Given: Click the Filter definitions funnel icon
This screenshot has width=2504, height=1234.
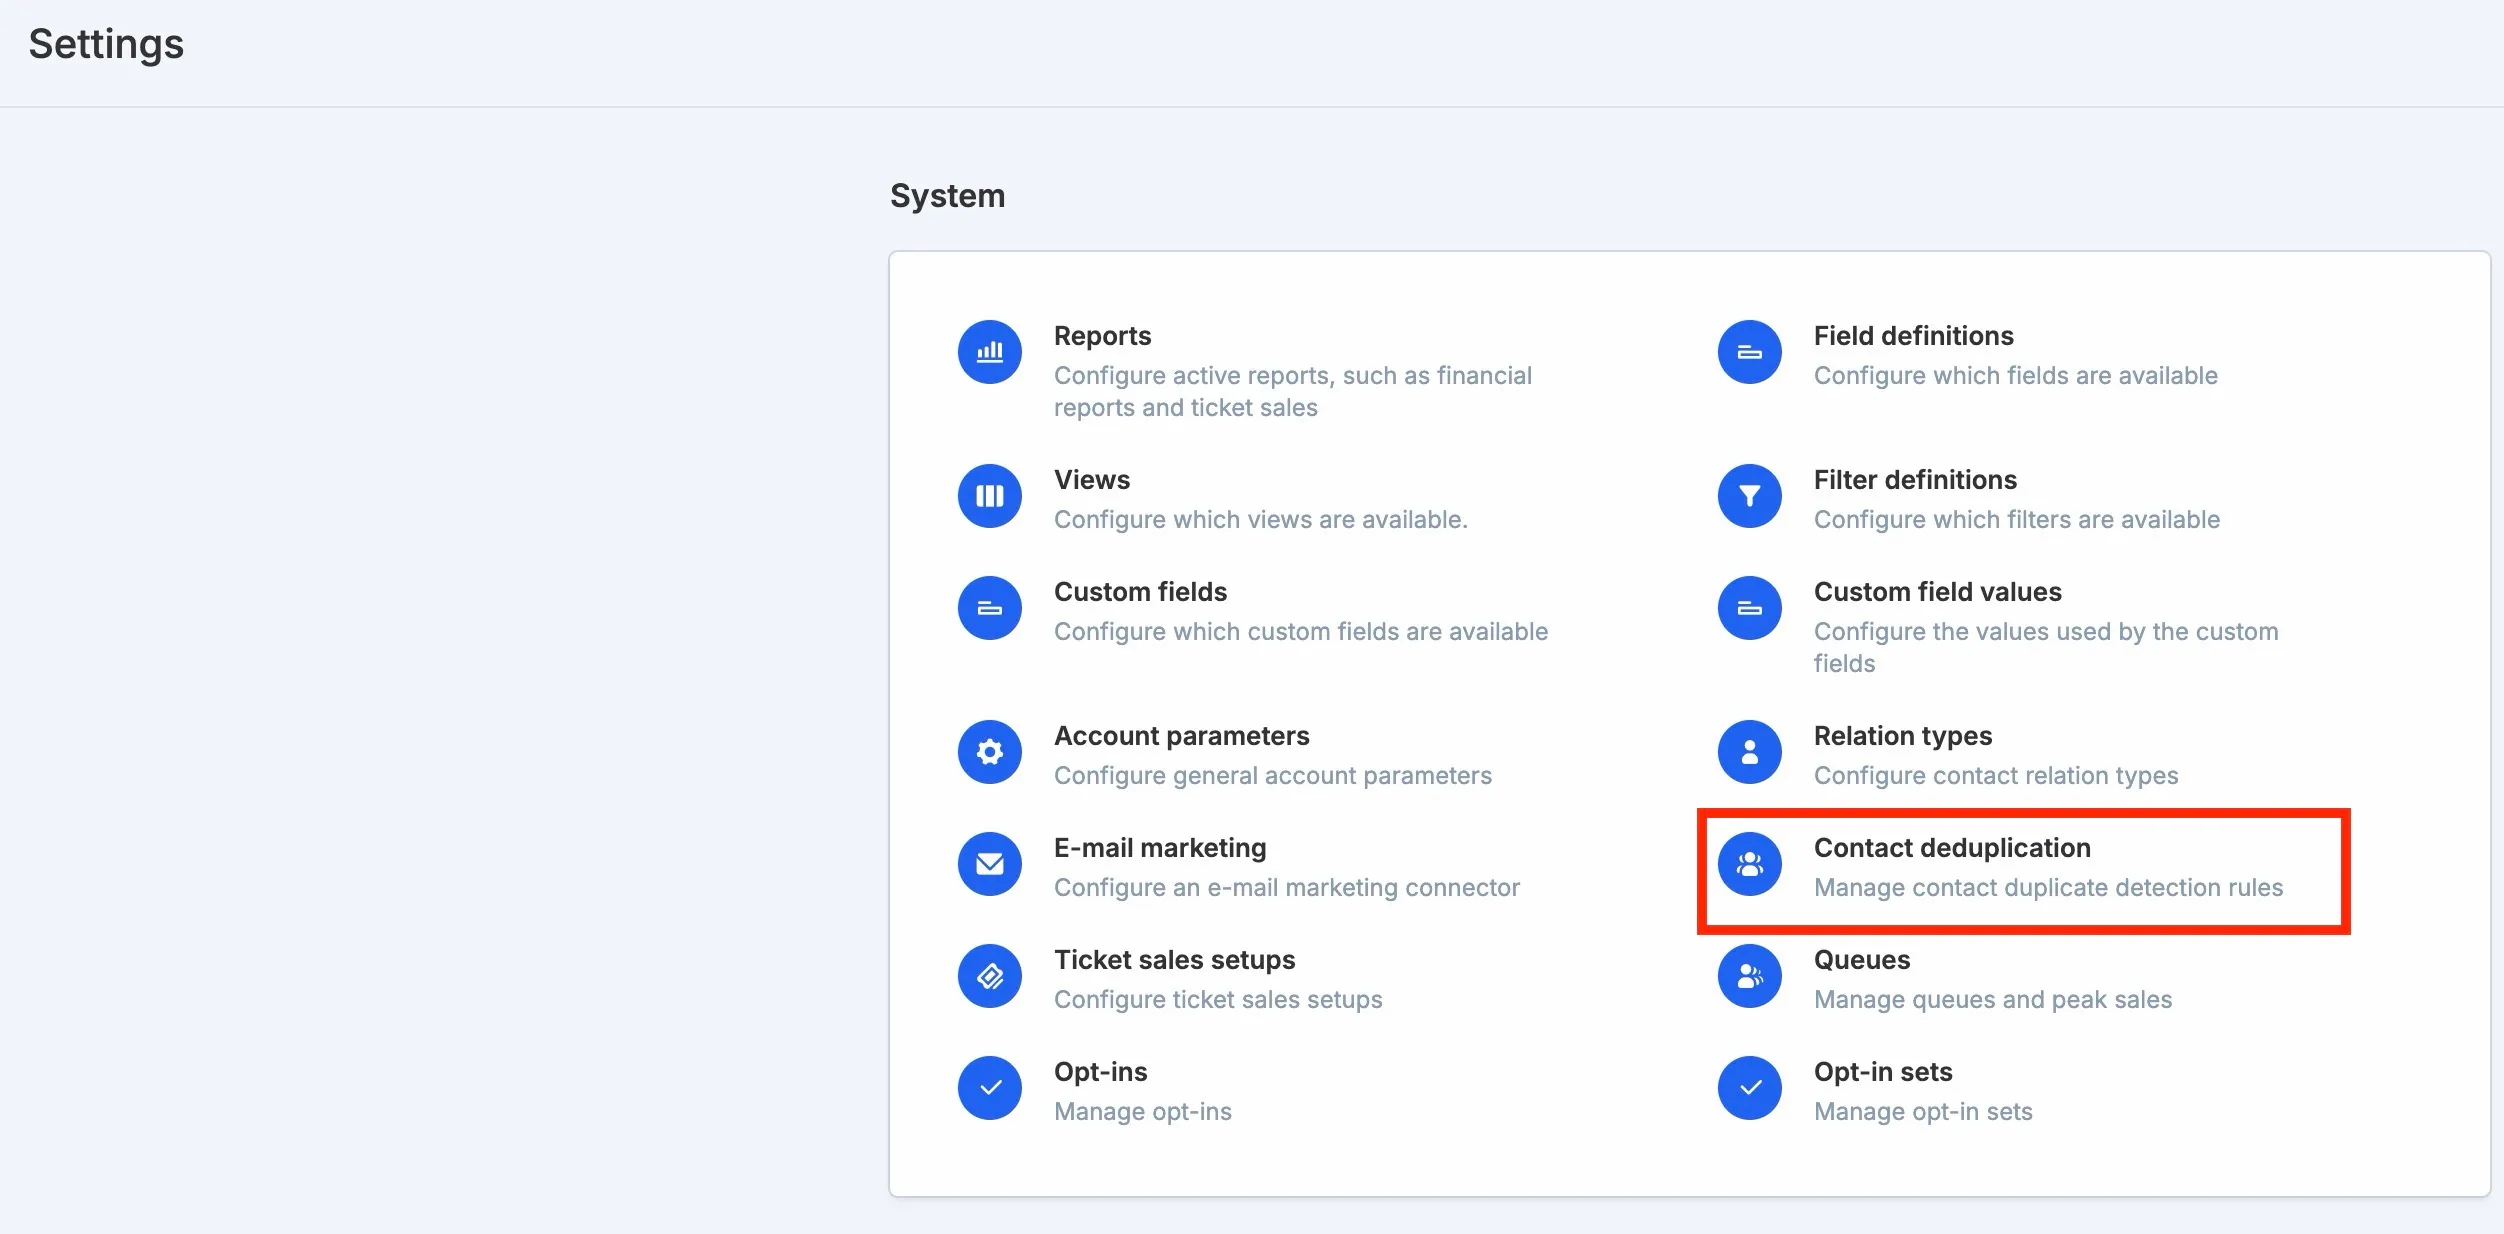Looking at the screenshot, I should (x=1749, y=496).
